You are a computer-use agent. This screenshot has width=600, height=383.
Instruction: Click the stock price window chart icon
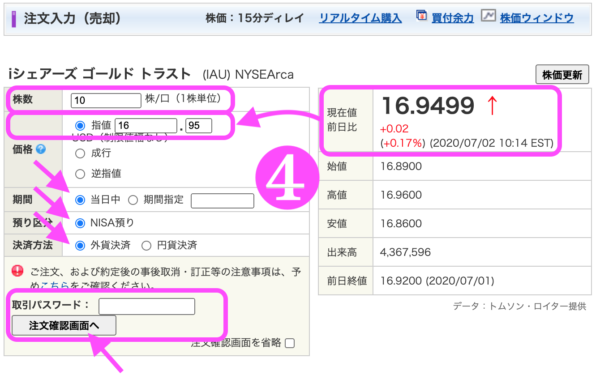488,16
